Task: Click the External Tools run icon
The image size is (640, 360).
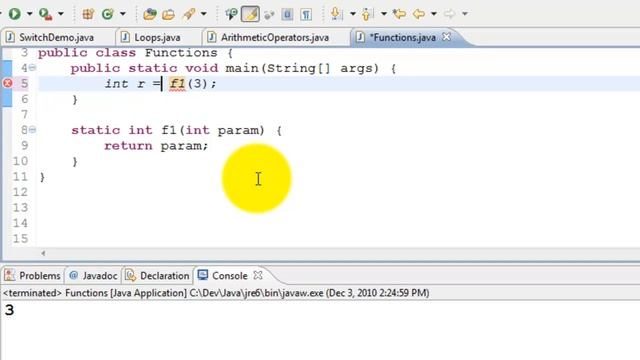Action: coord(45,14)
